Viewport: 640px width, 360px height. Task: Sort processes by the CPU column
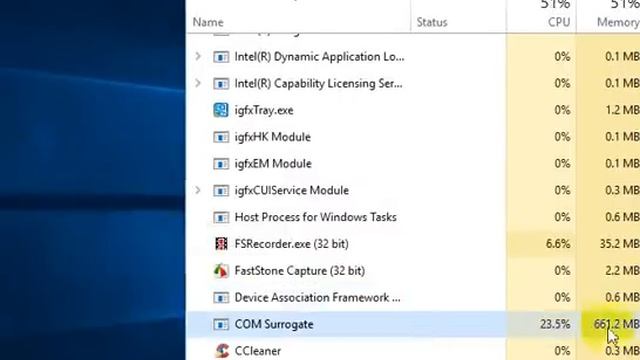tap(559, 22)
